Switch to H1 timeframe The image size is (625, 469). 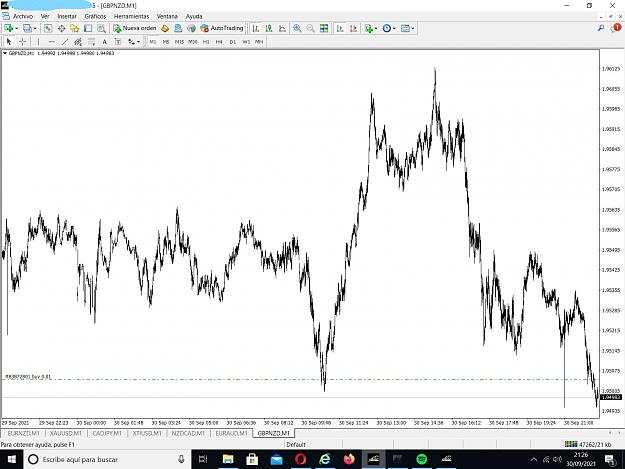(x=206, y=41)
